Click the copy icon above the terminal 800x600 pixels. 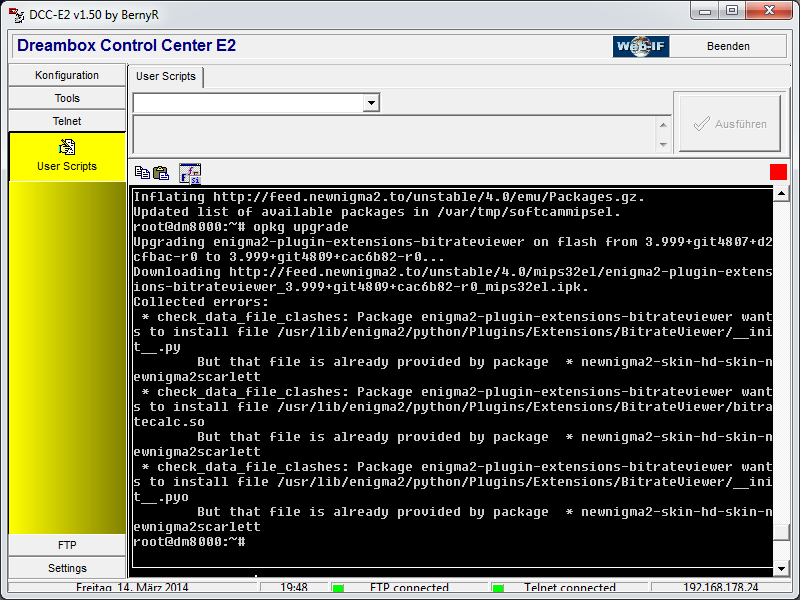142,173
